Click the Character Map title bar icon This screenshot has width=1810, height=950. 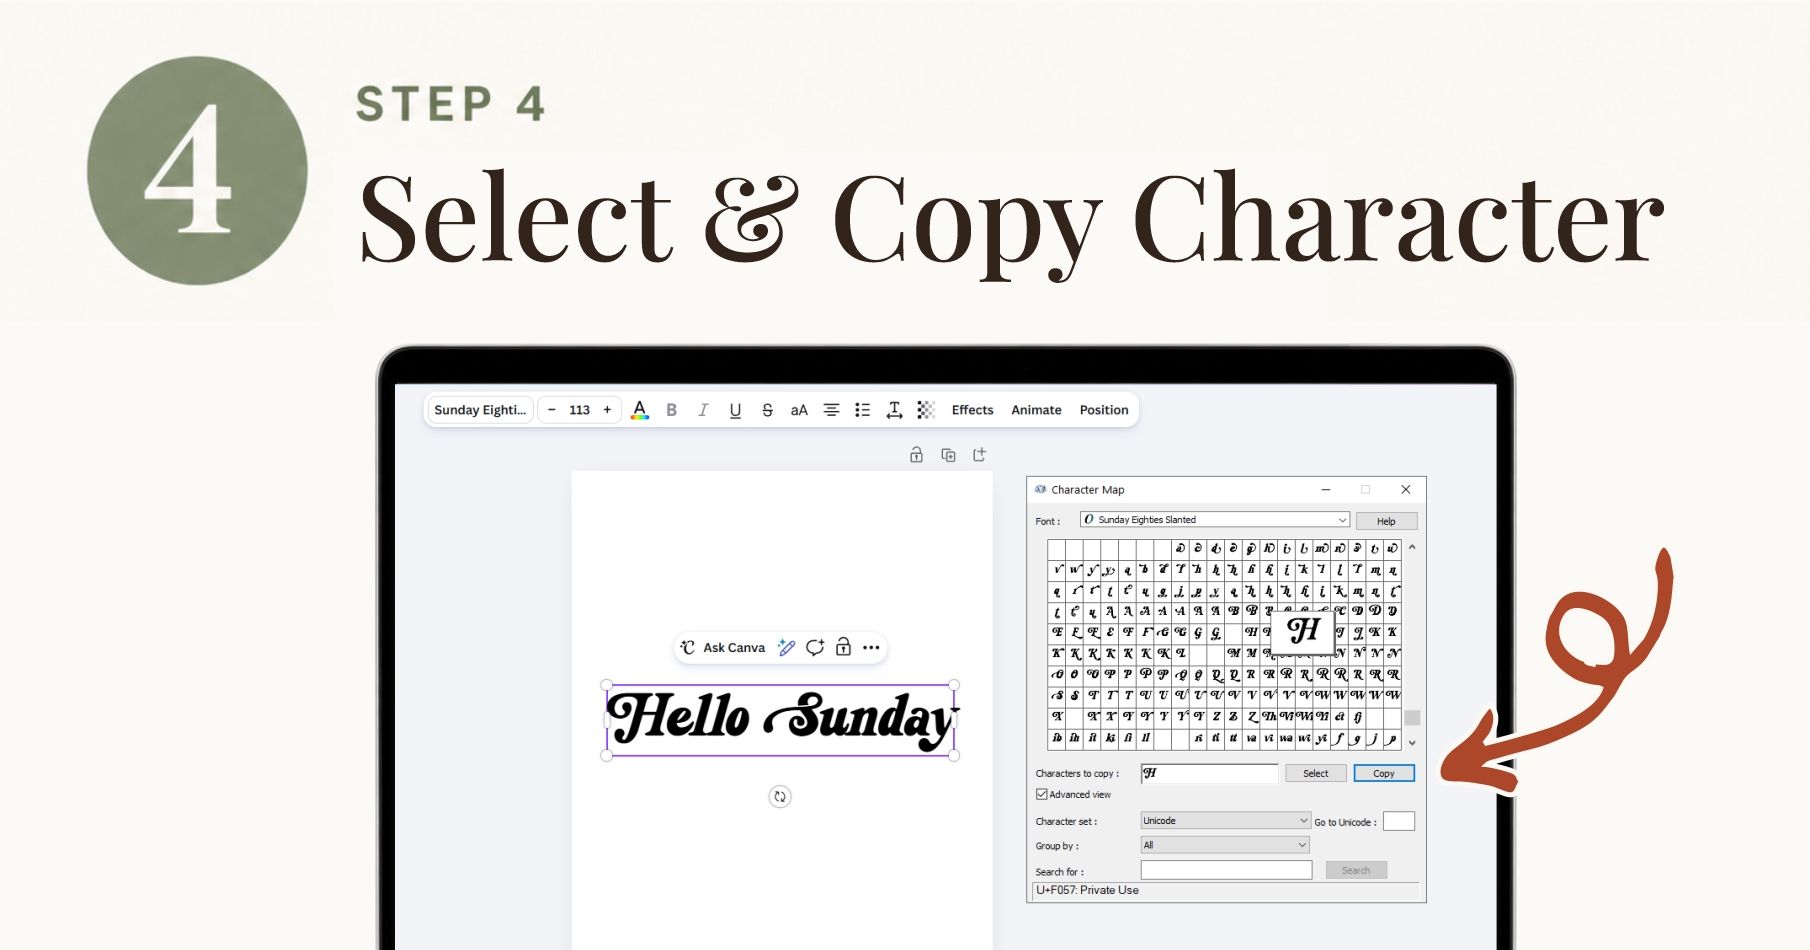click(1041, 490)
